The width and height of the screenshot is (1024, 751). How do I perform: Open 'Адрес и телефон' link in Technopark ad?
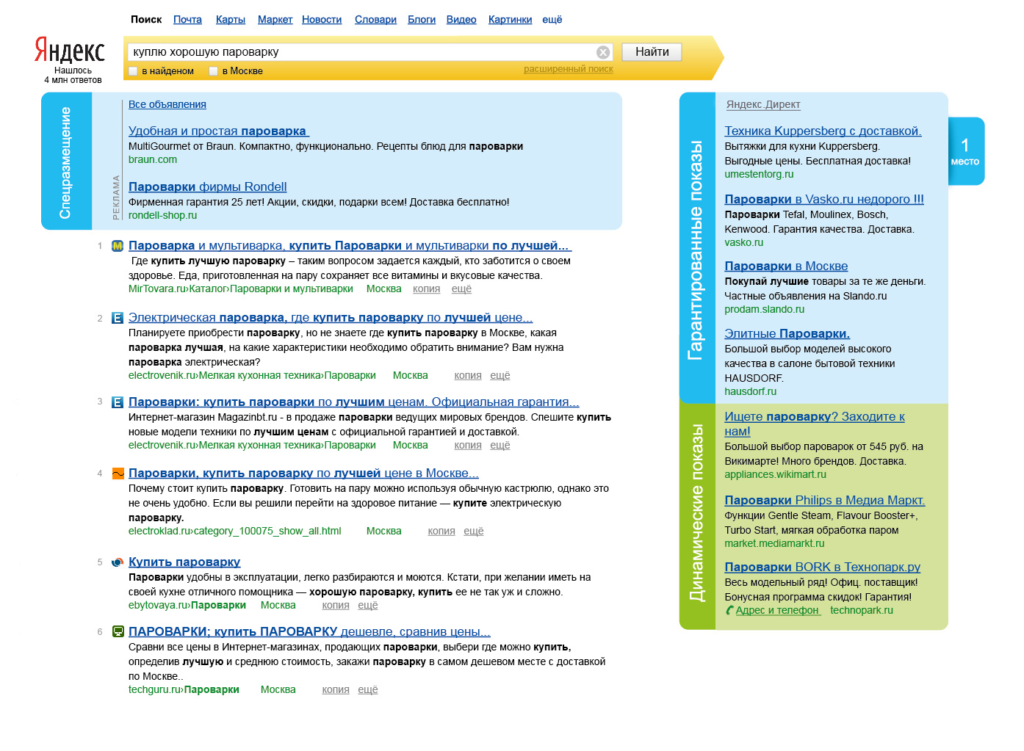pos(777,611)
